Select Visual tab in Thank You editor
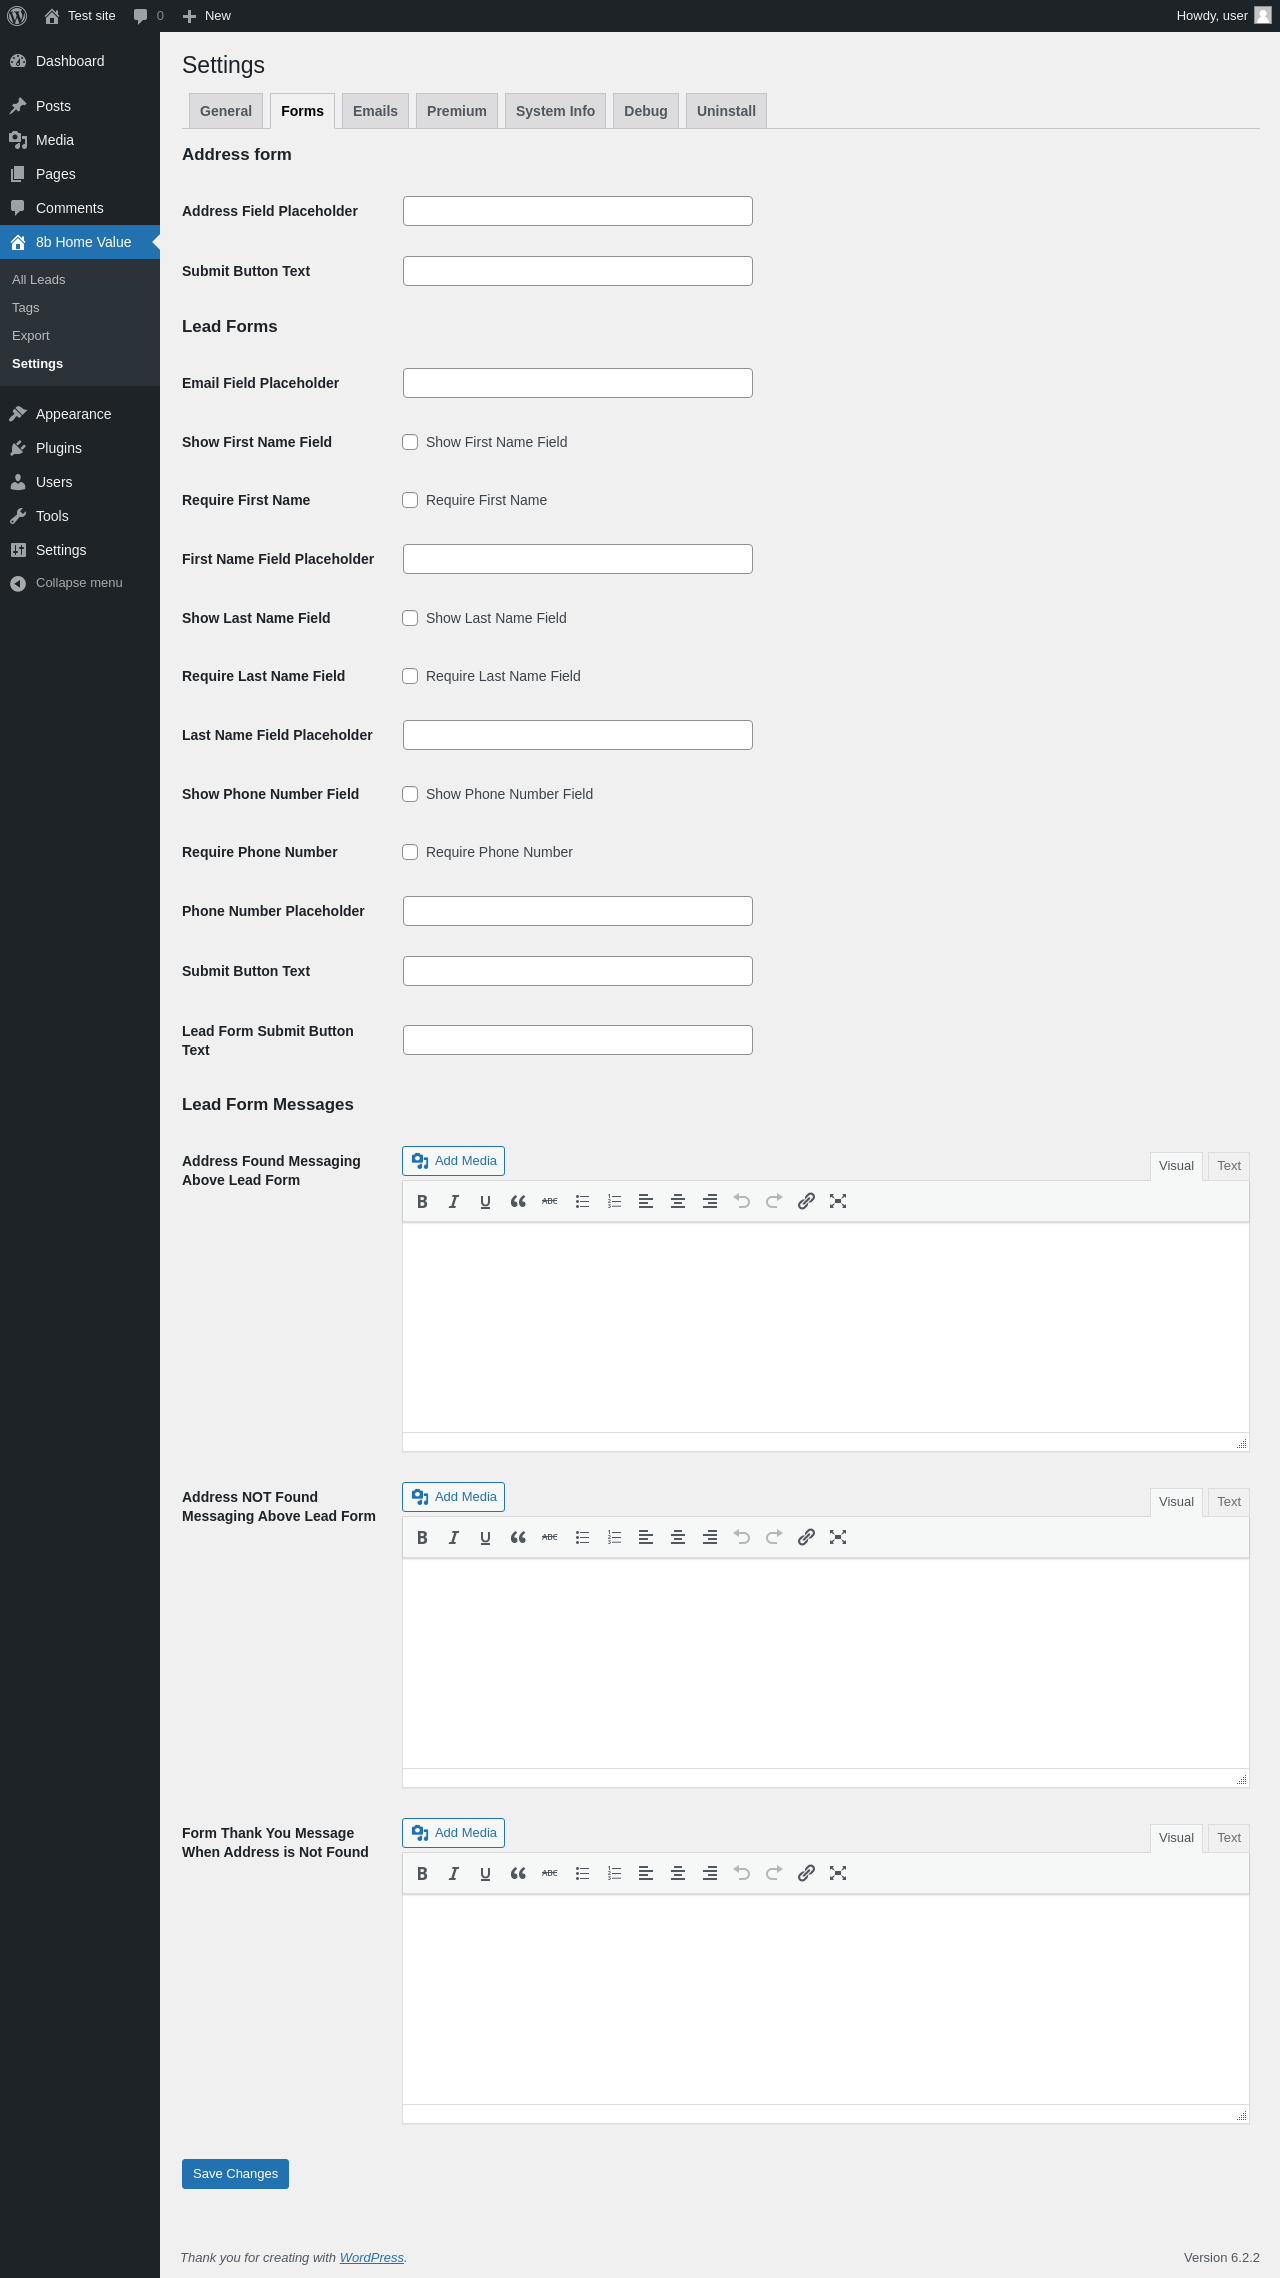 coord(1176,1838)
